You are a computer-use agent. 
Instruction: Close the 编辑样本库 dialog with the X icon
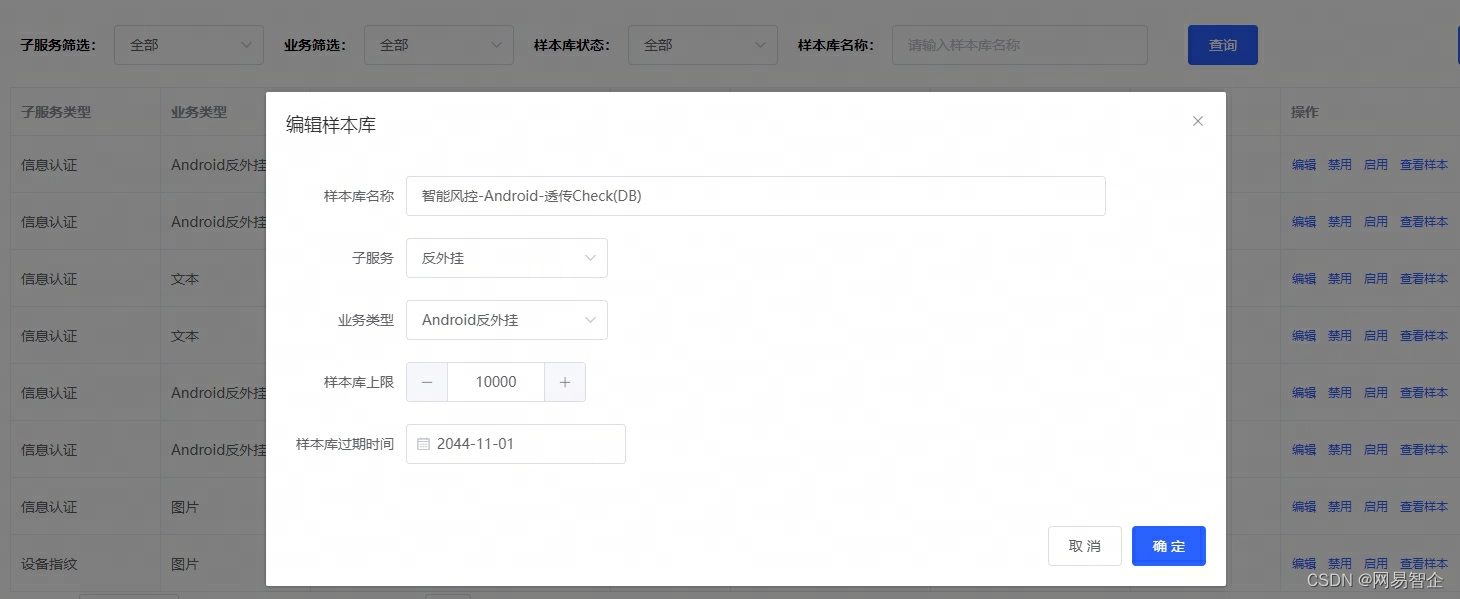tap(1198, 121)
